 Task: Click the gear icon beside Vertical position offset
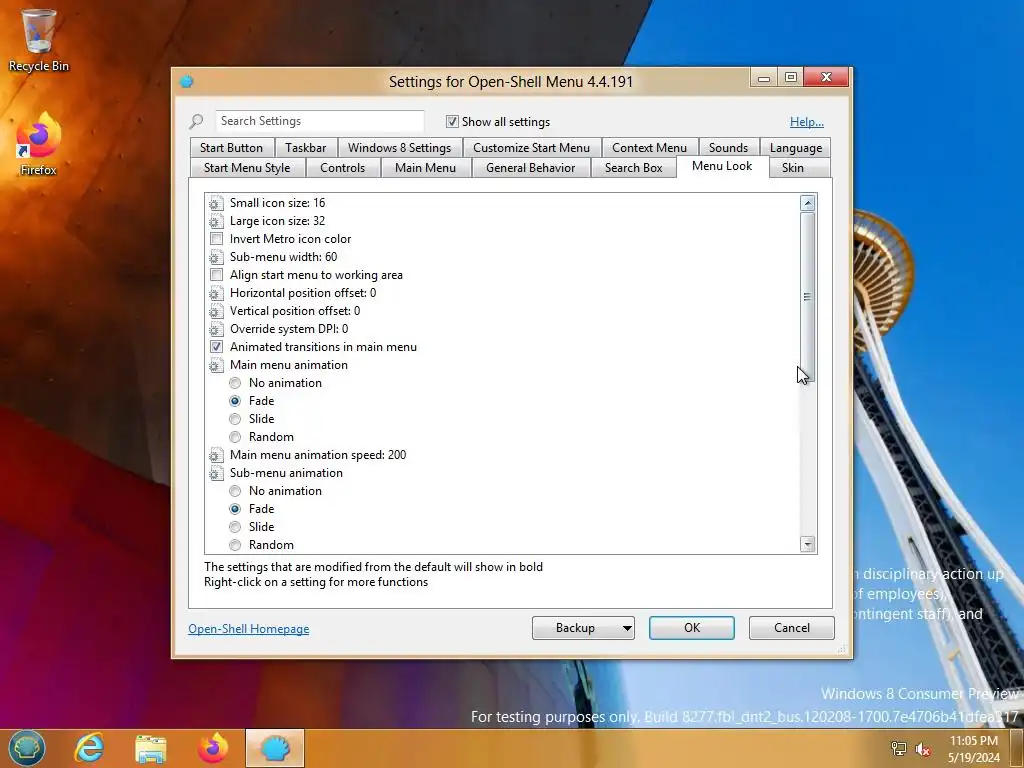tap(216, 312)
